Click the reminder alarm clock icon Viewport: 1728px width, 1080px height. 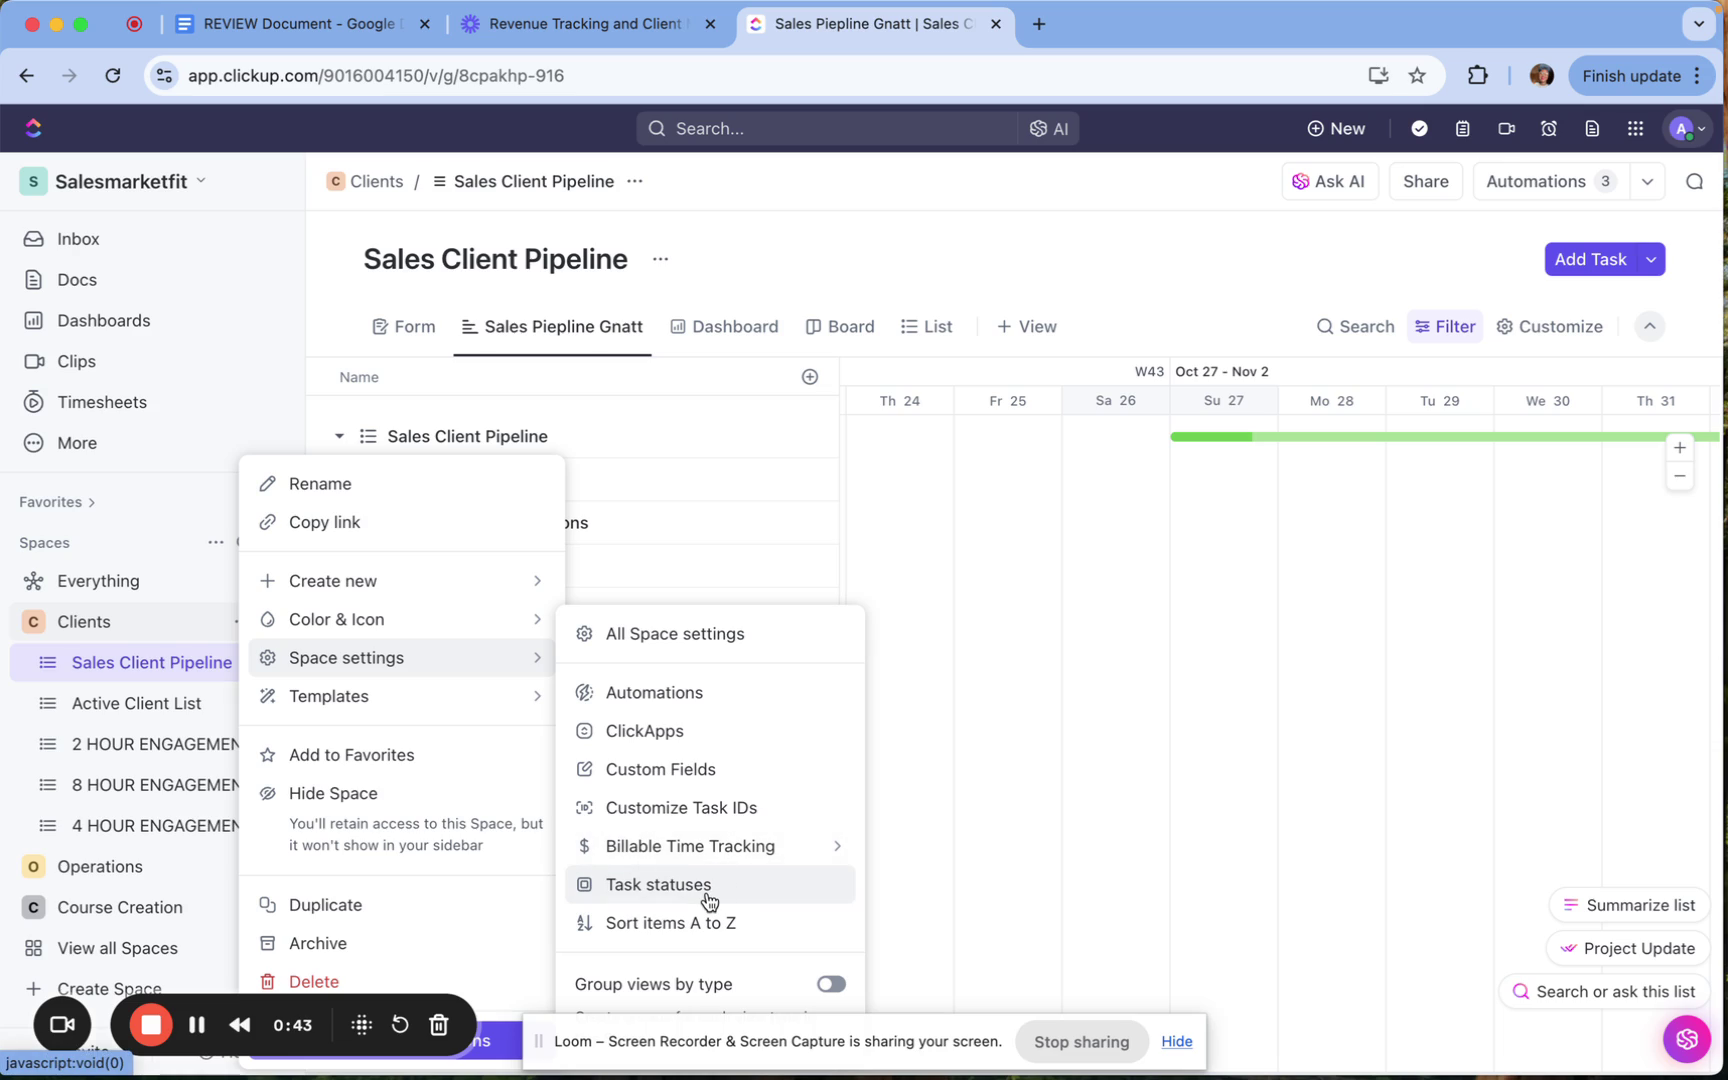[1548, 128]
